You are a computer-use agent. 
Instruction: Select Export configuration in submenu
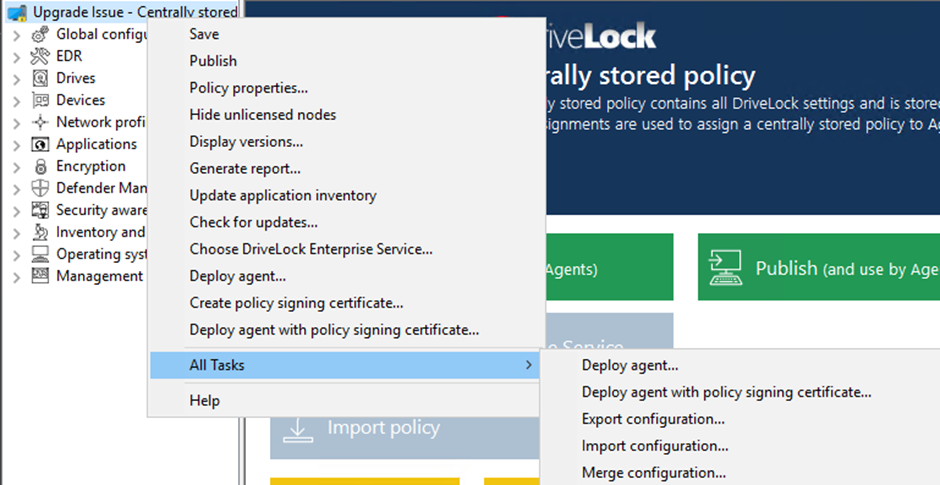(741, 419)
